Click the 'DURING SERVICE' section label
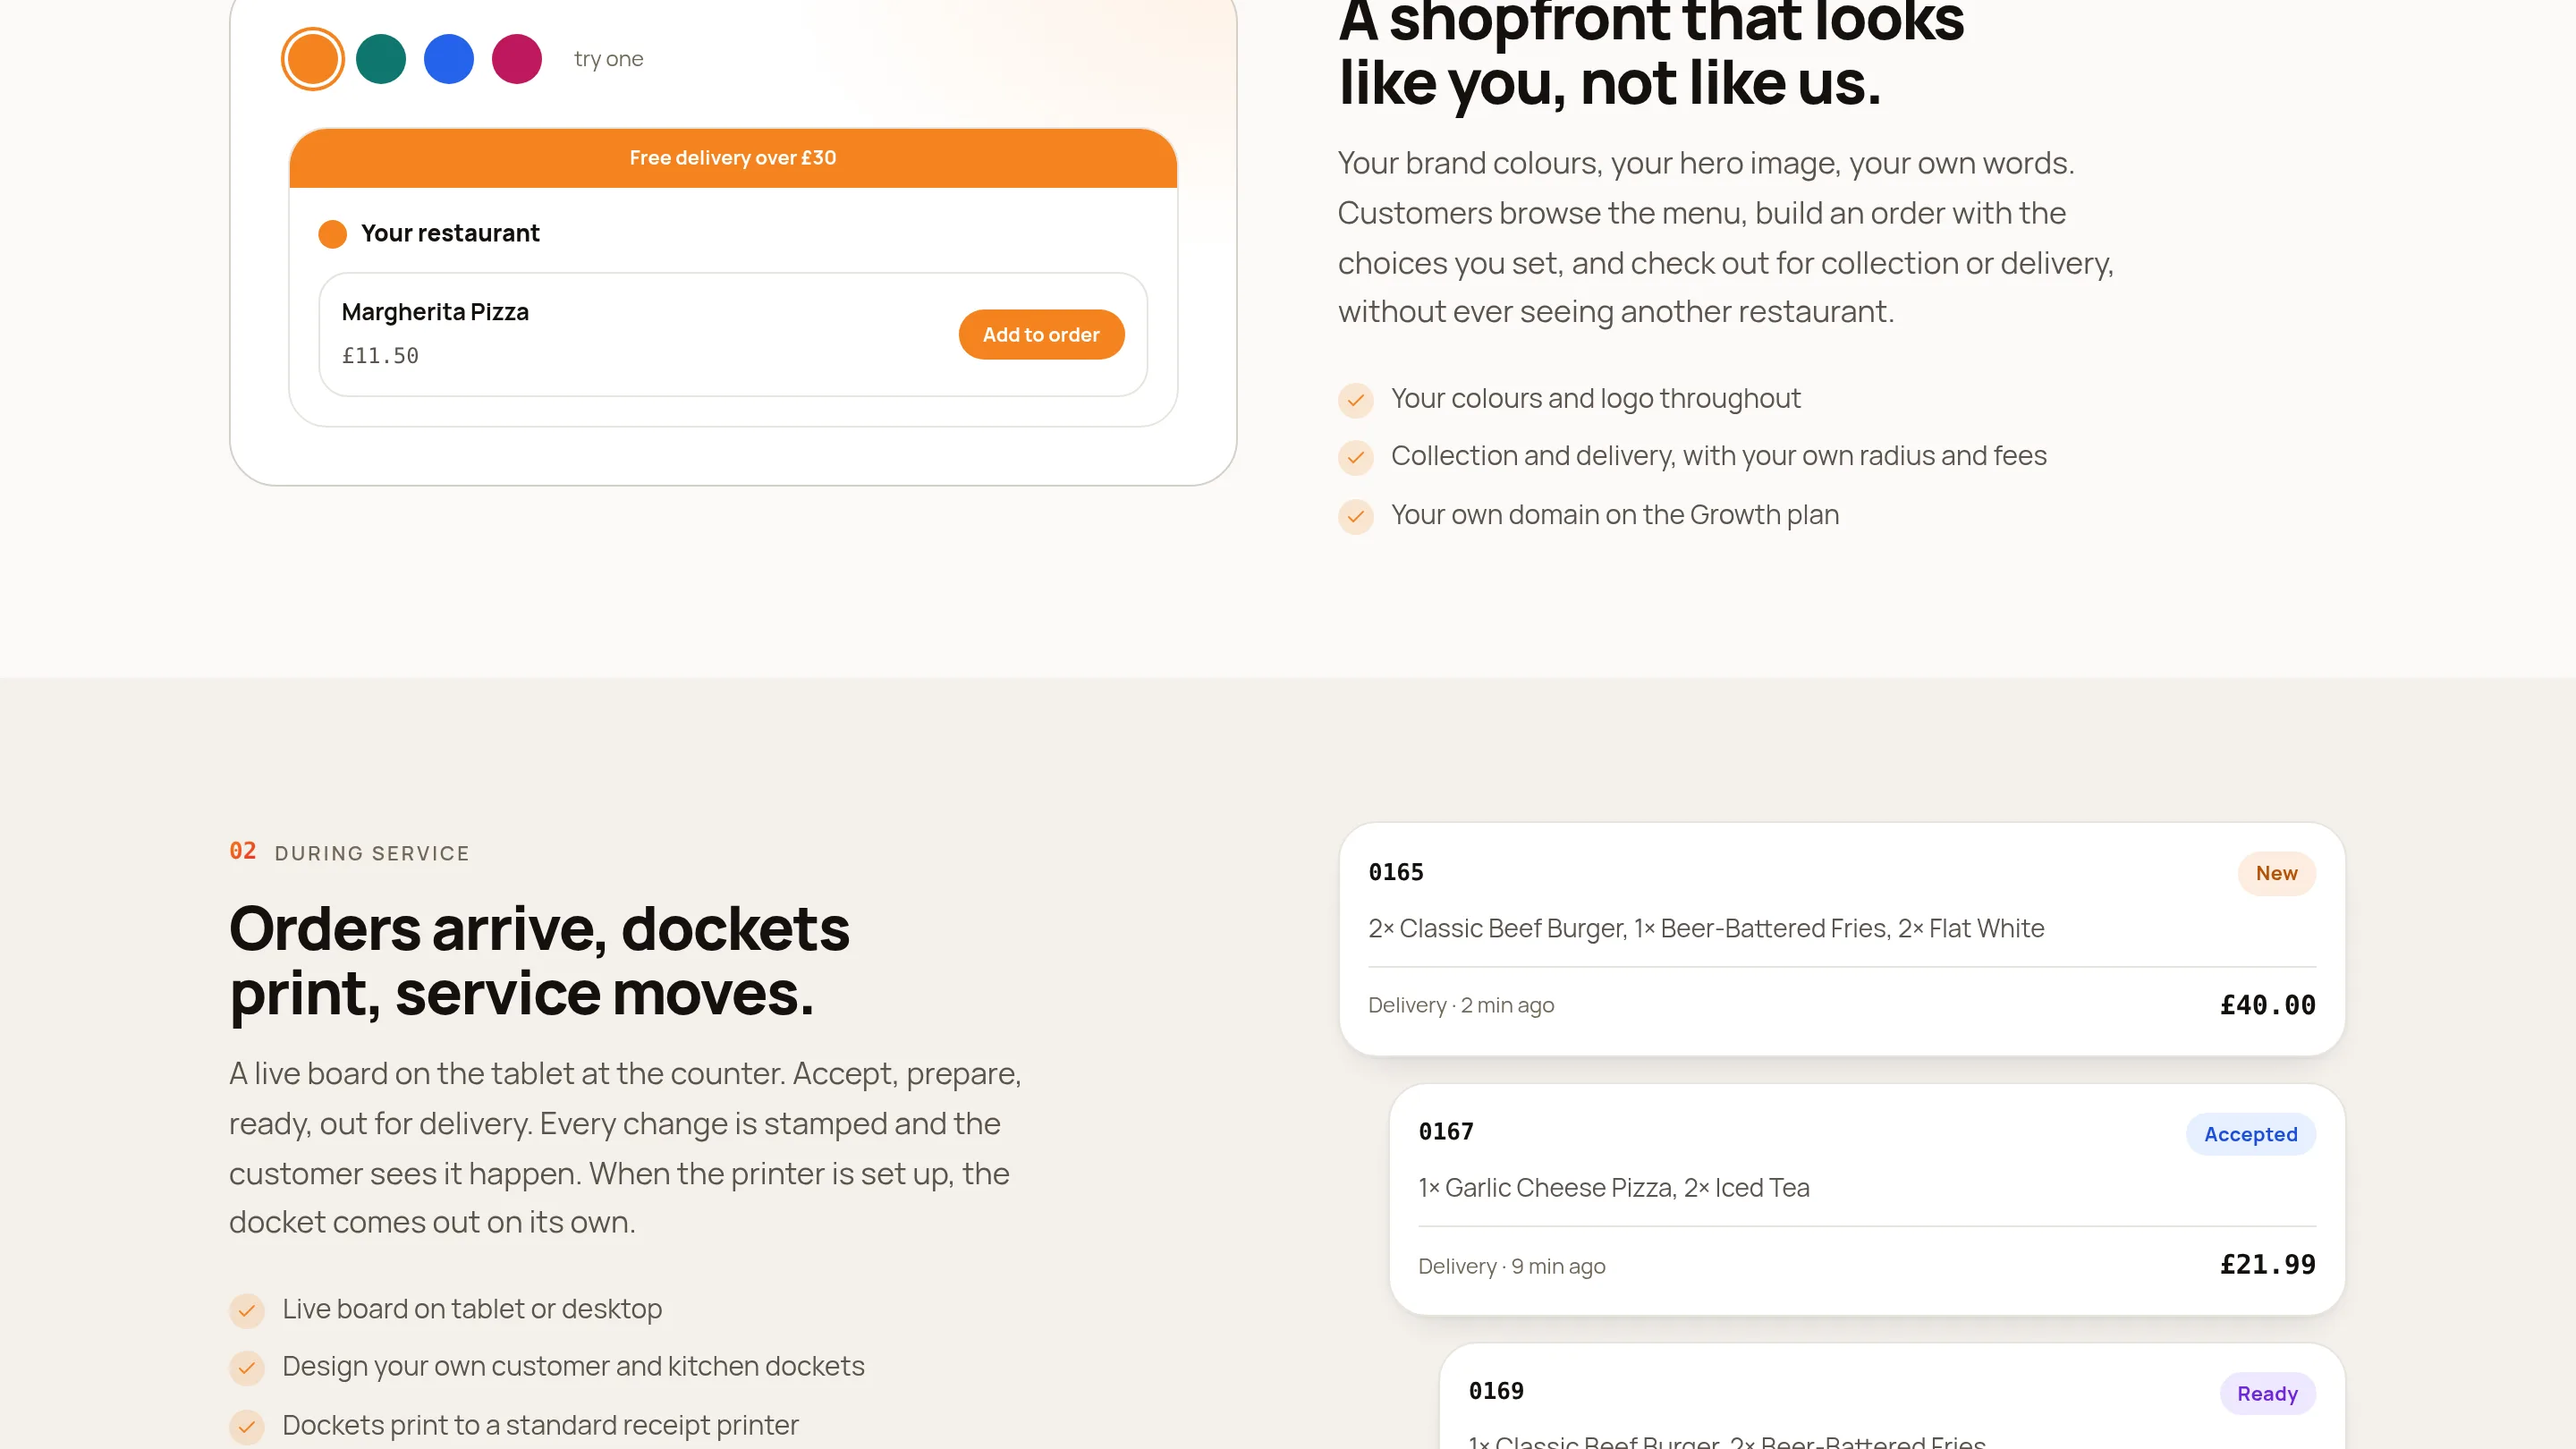Viewport: 2576px width, 1449px height. (x=372, y=853)
